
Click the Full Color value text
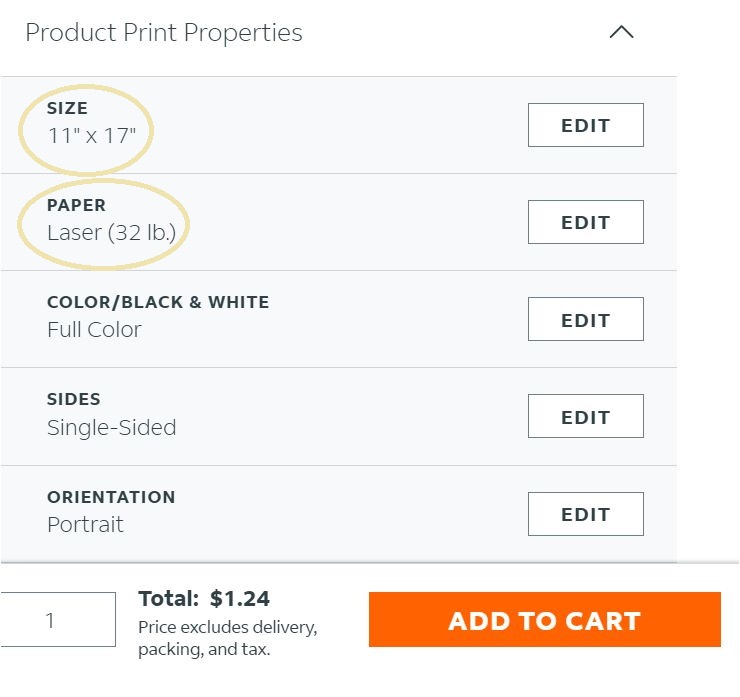pyautogui.click(x=94, y=330)
